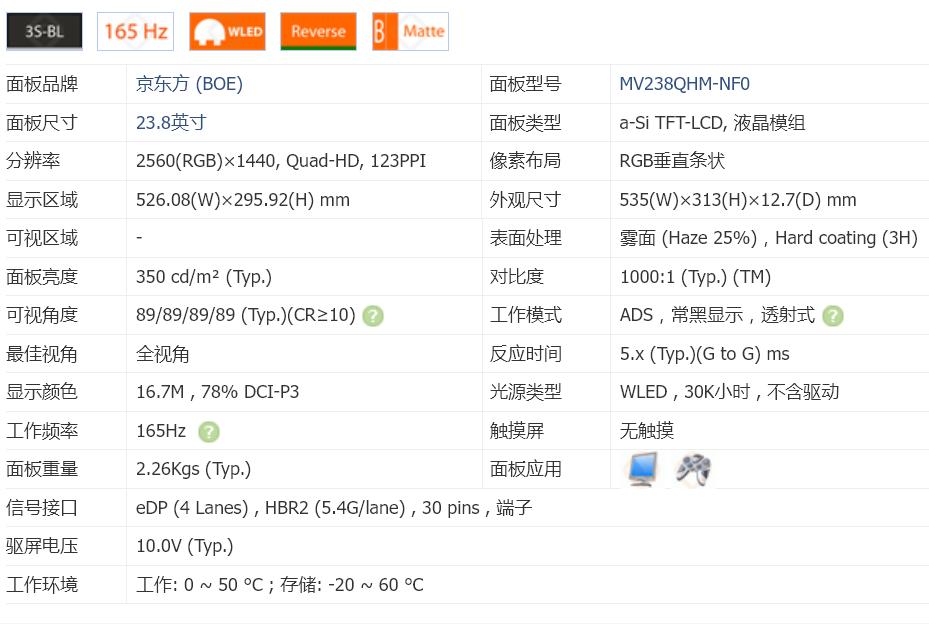
Task: Click the Matte surface badge
Action: click(409, 30)
